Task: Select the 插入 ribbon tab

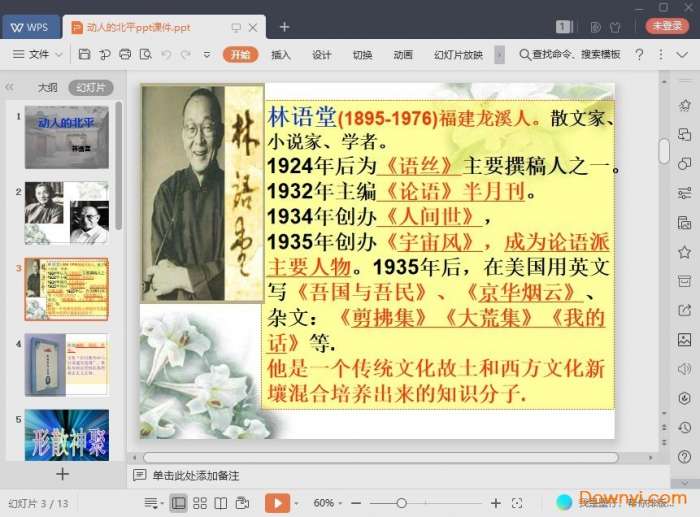Action: coord(281,54)
